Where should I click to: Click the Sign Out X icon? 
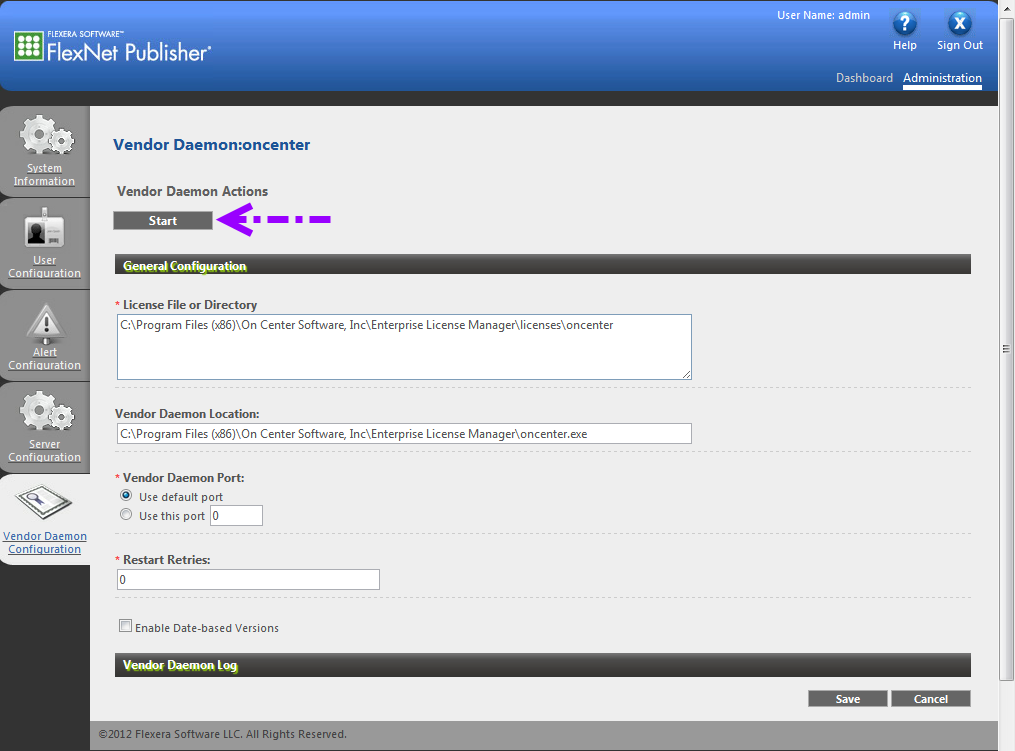(x=959, y=23)
